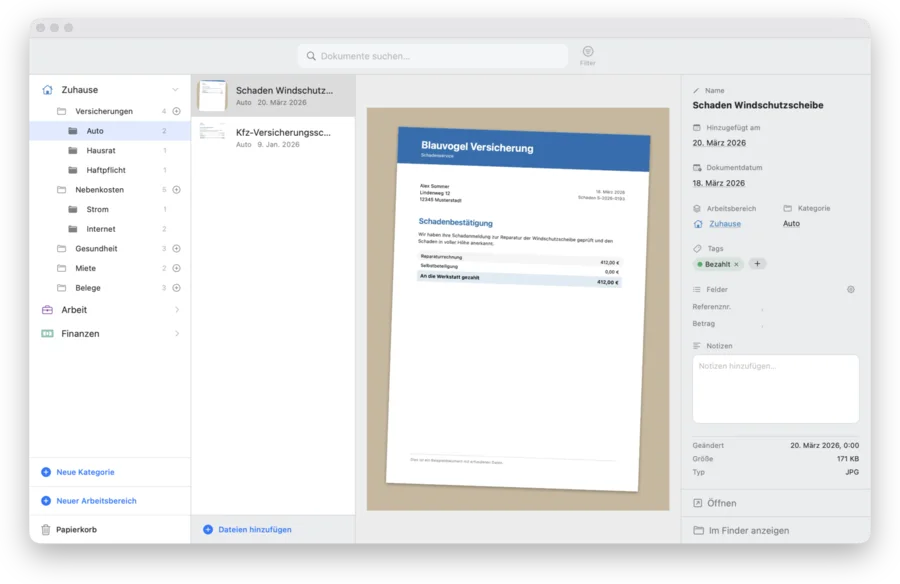Select Schaden Windschutz... document in list

click(x=273, y=96)
